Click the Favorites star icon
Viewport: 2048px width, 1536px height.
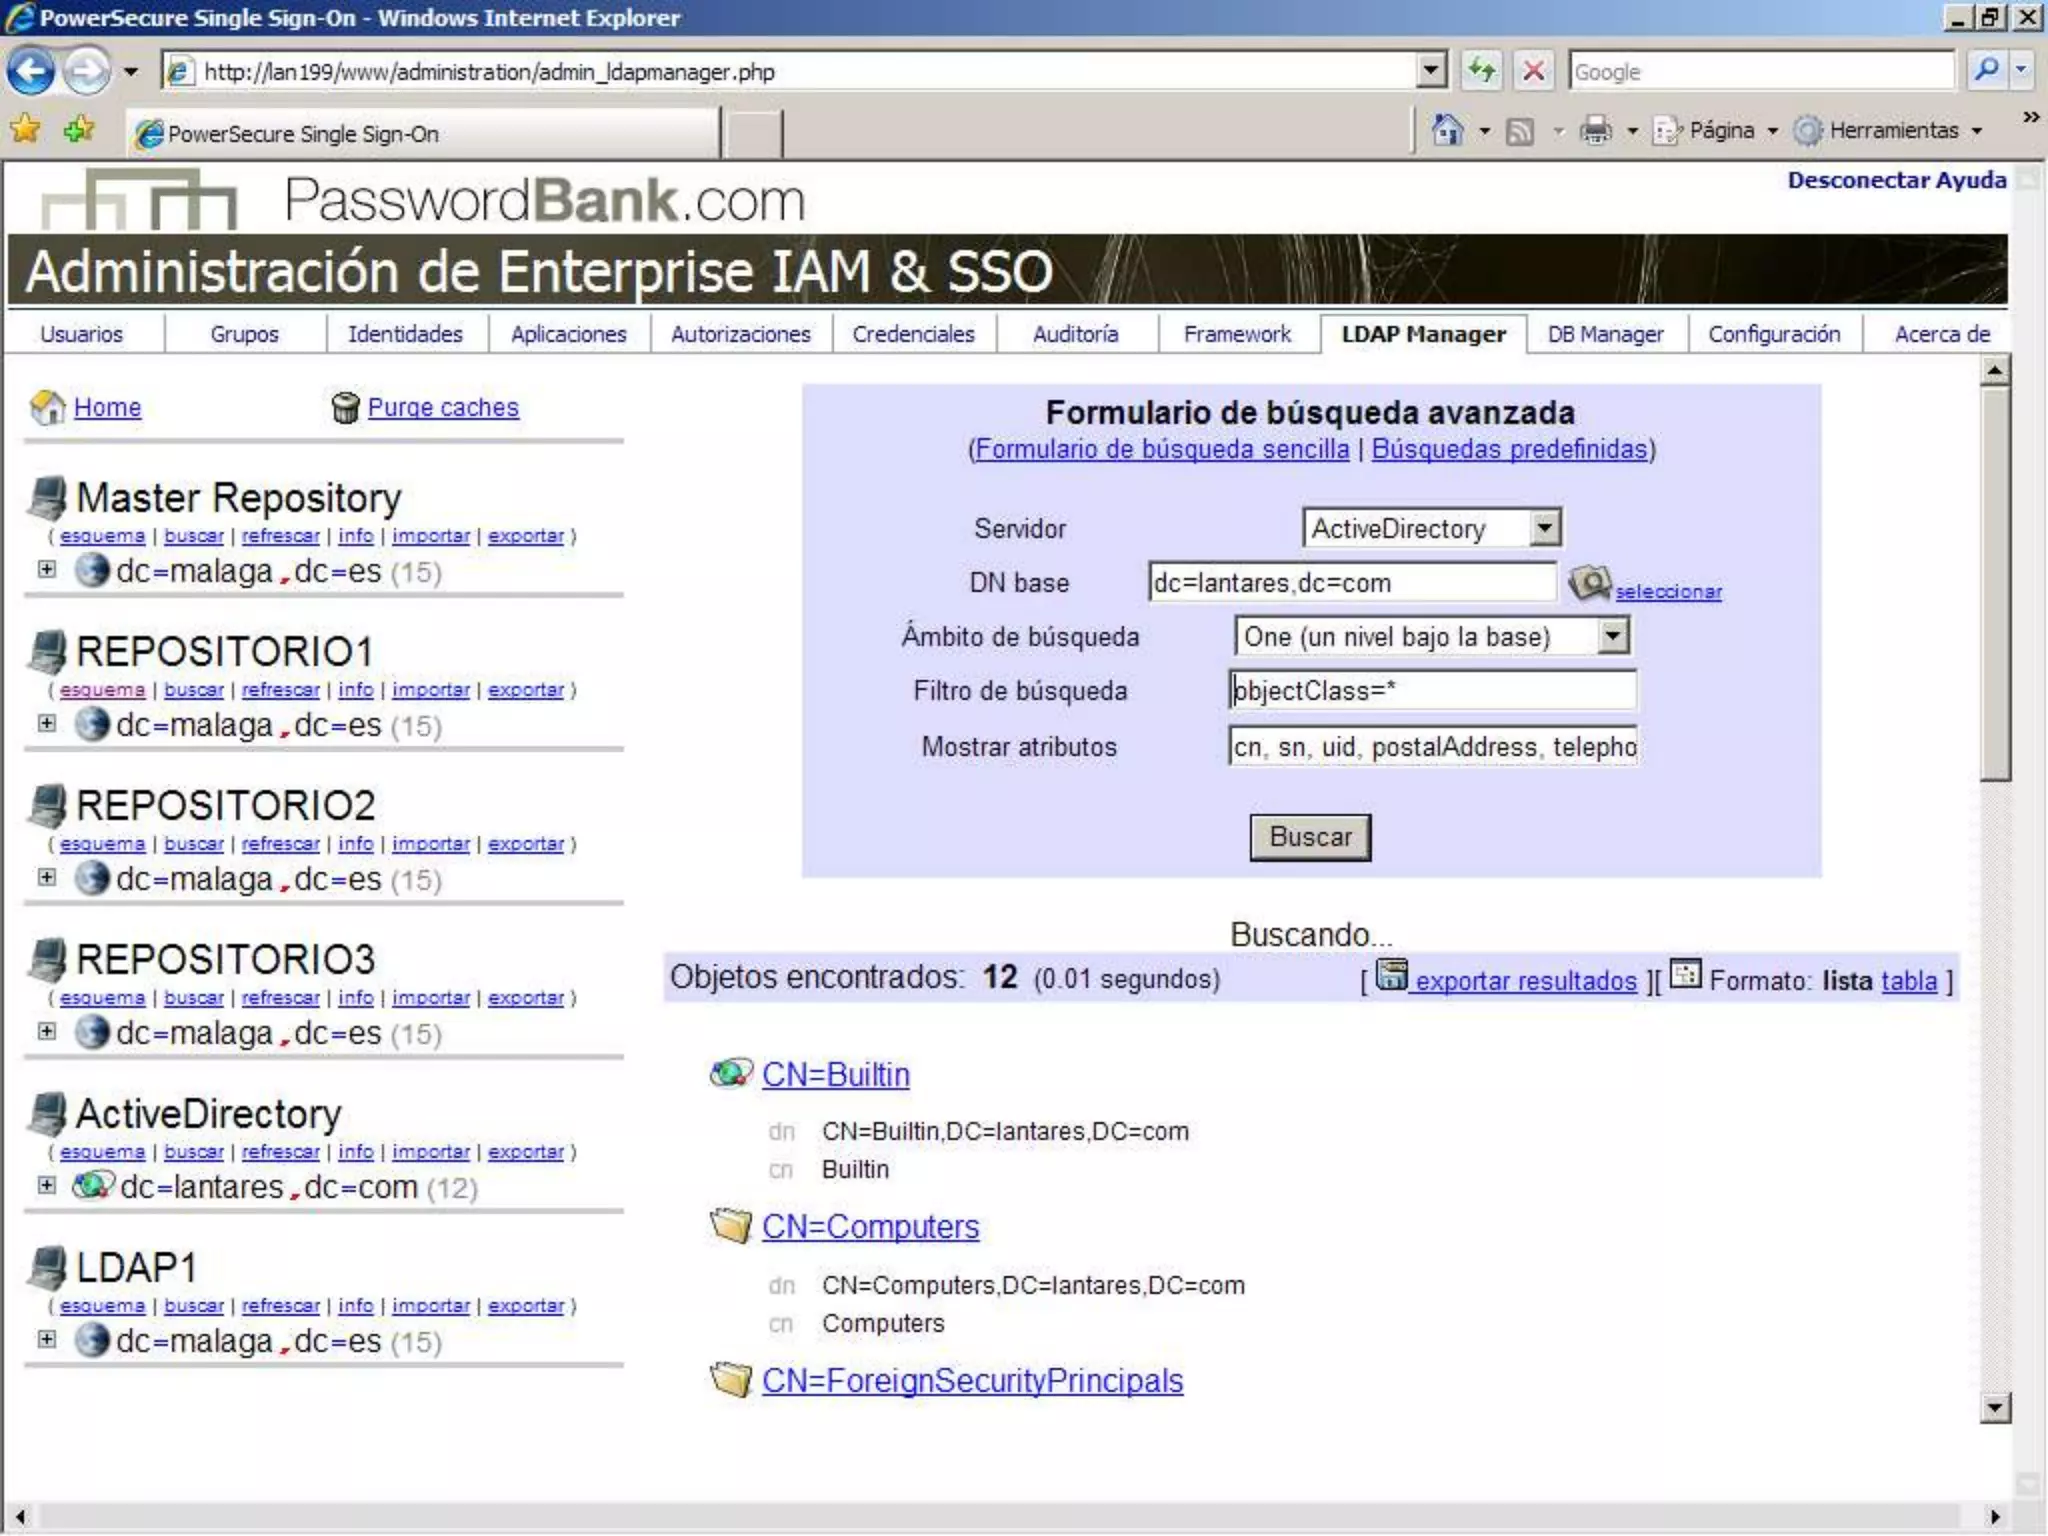[x=25, y=130]
